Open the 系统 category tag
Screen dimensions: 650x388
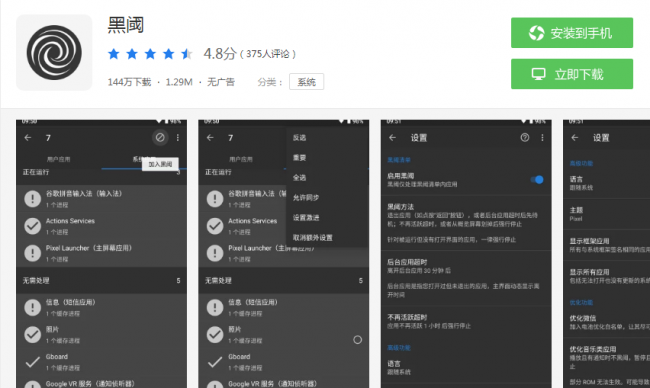point(306,82)
